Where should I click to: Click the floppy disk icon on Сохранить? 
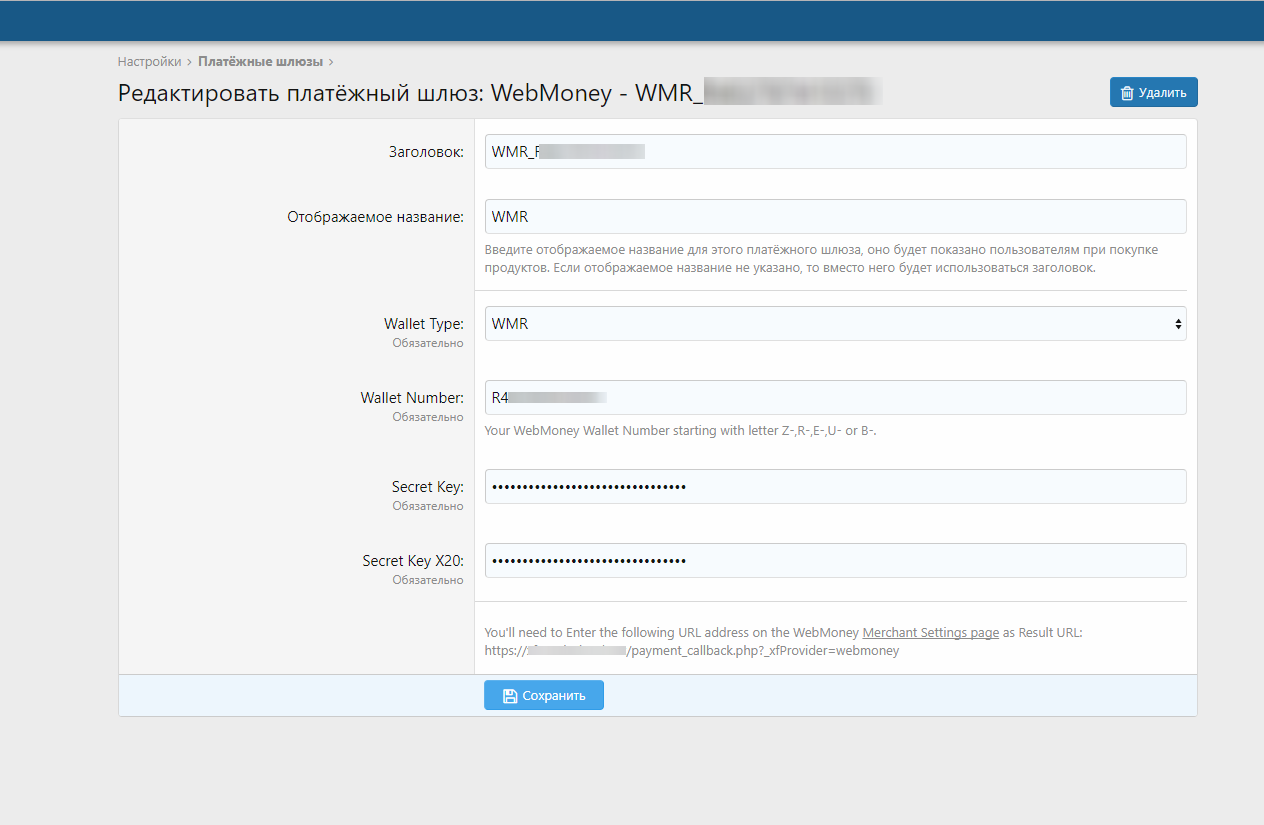(509, 696)
